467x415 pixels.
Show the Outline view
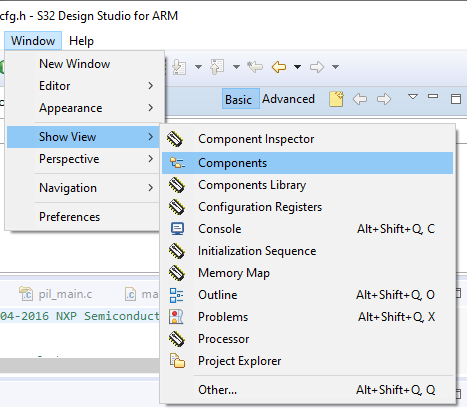[307, 295]
